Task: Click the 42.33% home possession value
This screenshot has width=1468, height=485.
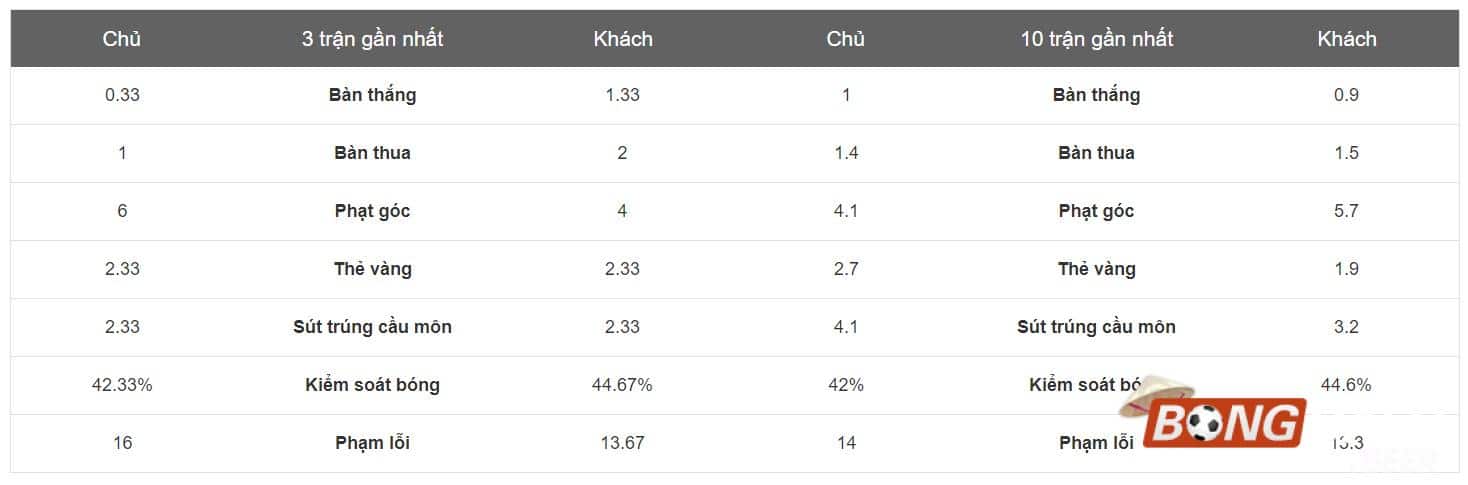Action: [x=122, y=385]
